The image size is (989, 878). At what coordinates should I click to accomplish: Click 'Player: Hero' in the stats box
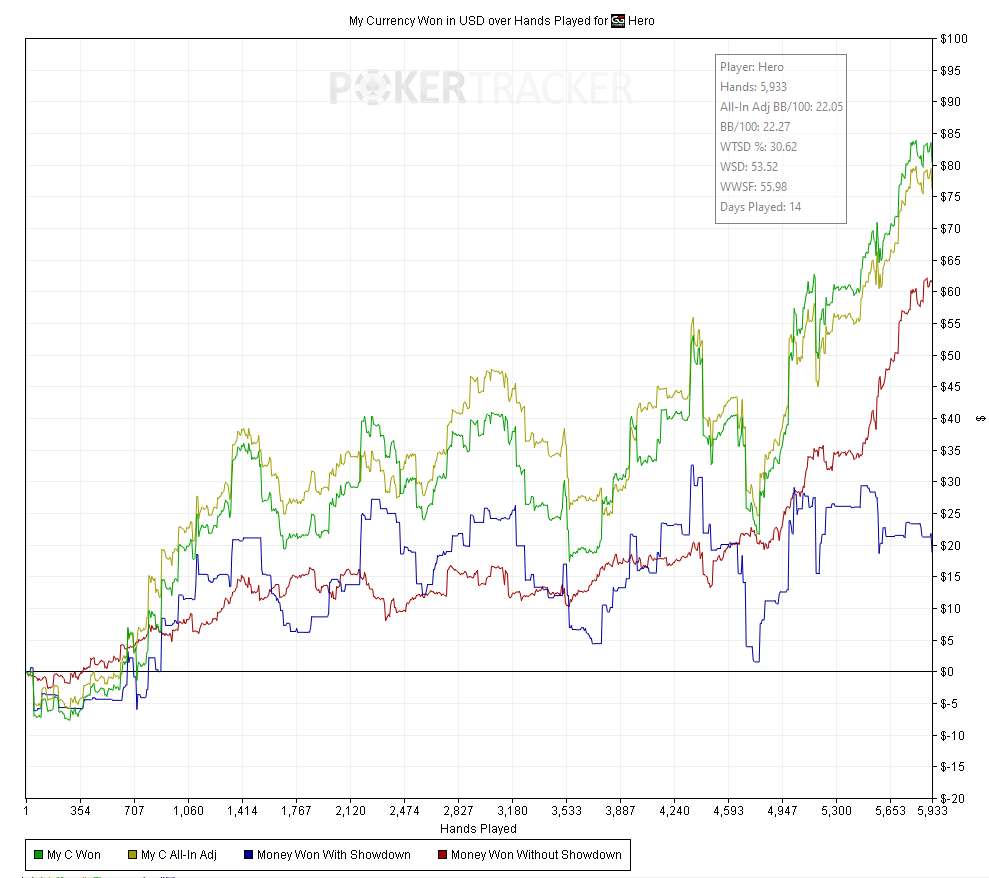(752, 67)
